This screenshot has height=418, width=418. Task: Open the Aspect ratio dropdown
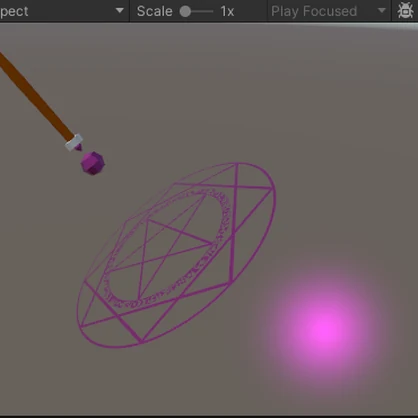point(63,11)
